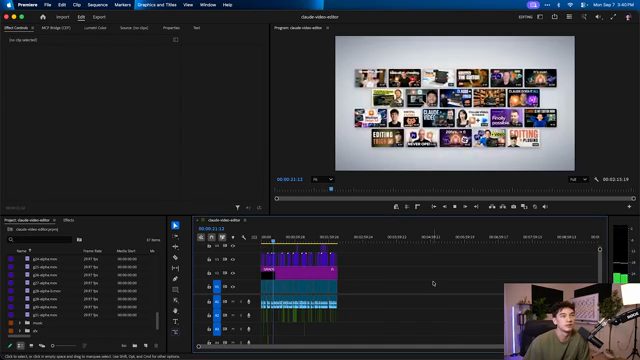The image size is (640, 360).
Task: Select the Slip tool
Action: [x=175, y=268]
